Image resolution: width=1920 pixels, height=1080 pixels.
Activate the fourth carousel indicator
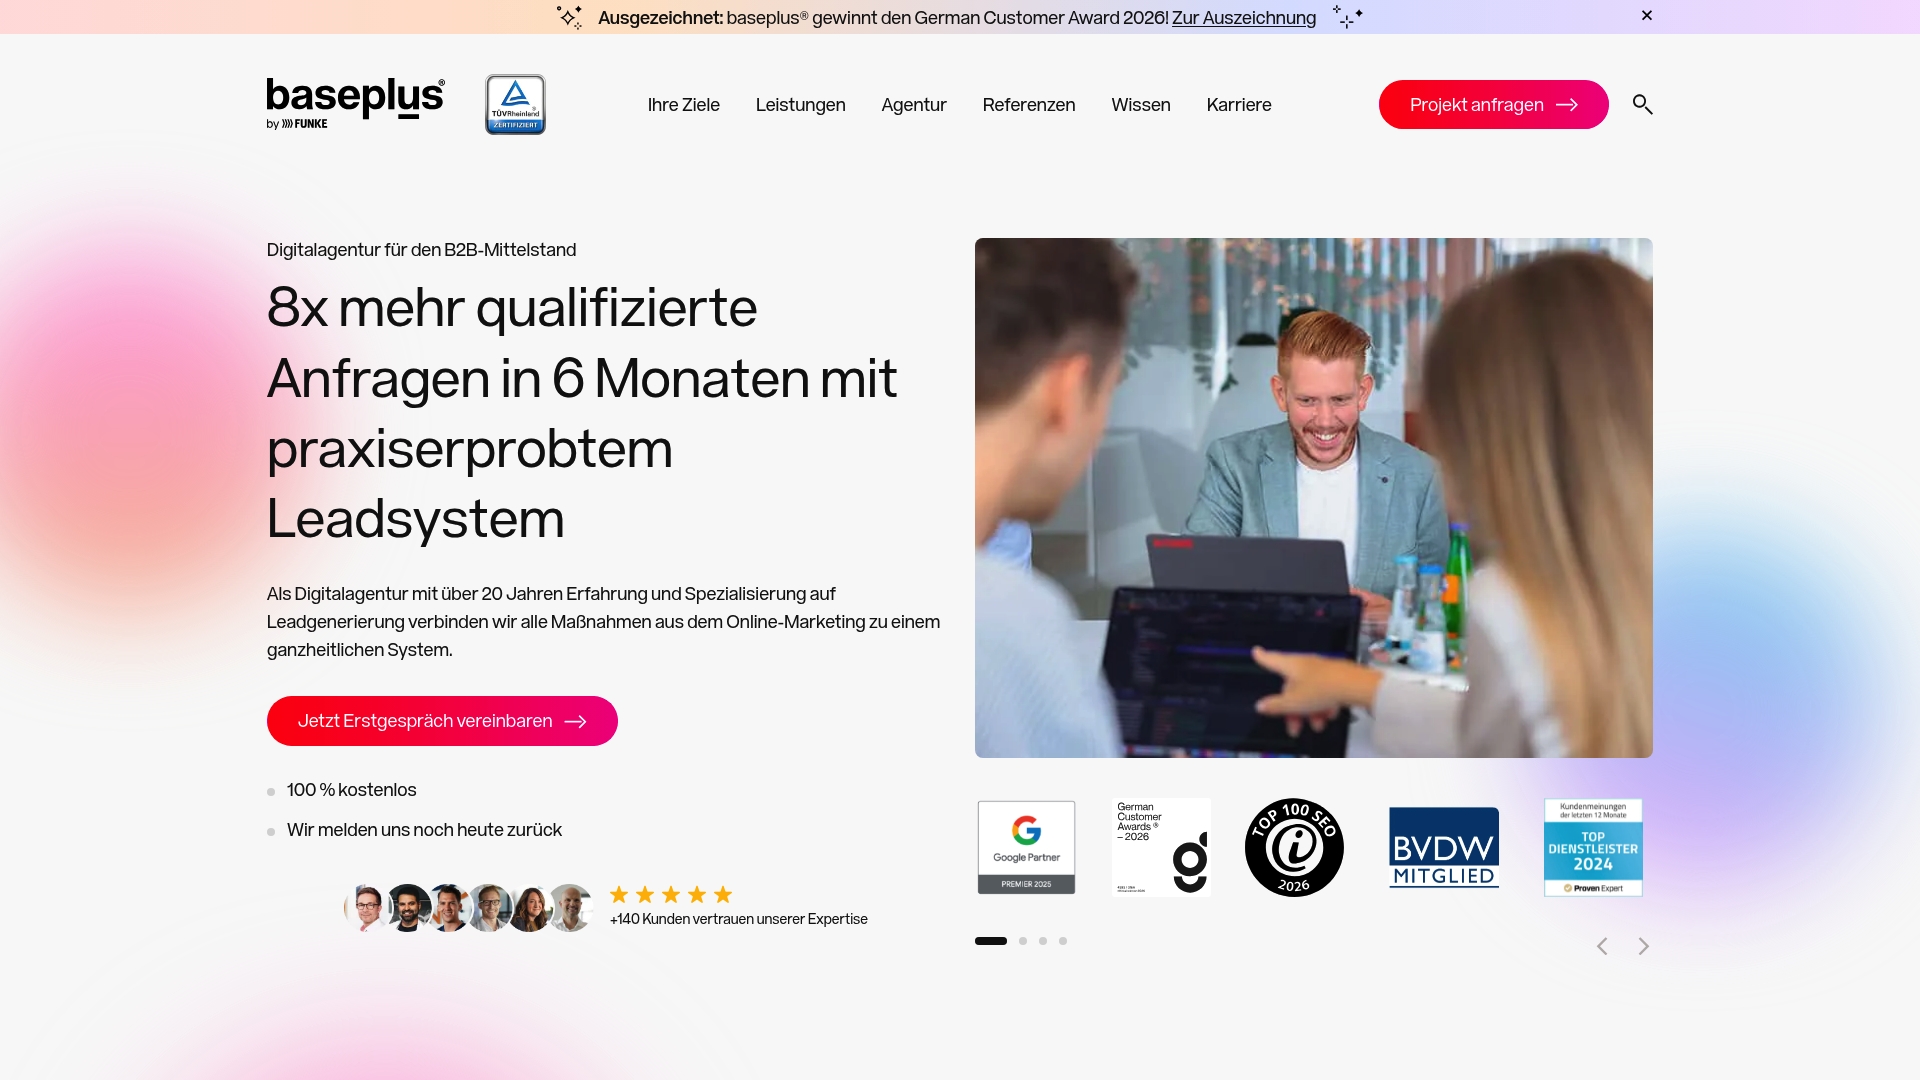1063,941
